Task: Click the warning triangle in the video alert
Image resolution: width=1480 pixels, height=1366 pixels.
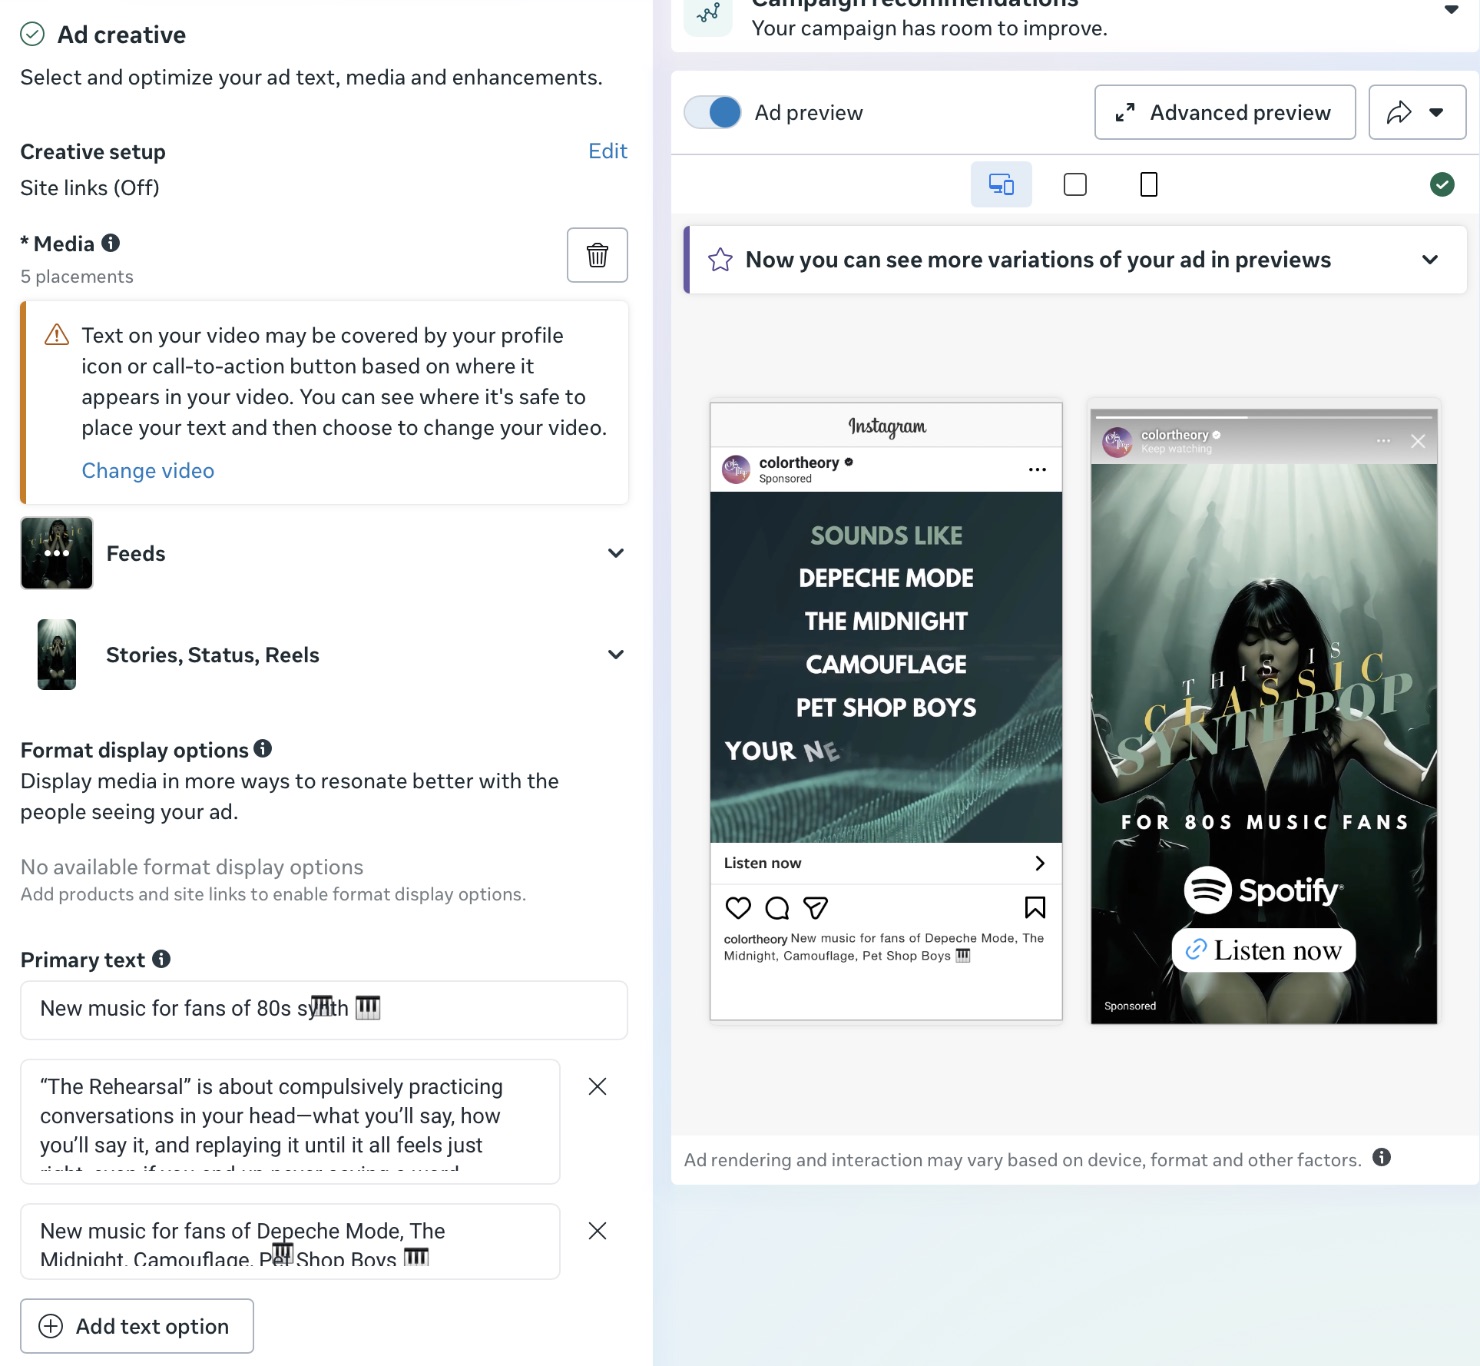Action: (x=56, y=336)
